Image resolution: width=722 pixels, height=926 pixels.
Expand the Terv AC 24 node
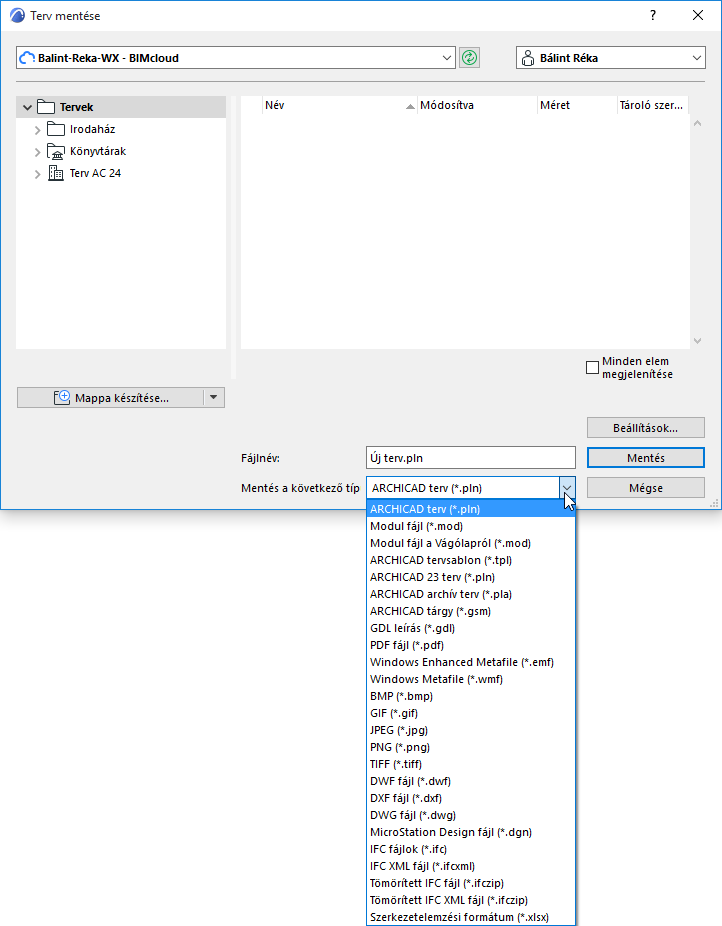point(38,174)
